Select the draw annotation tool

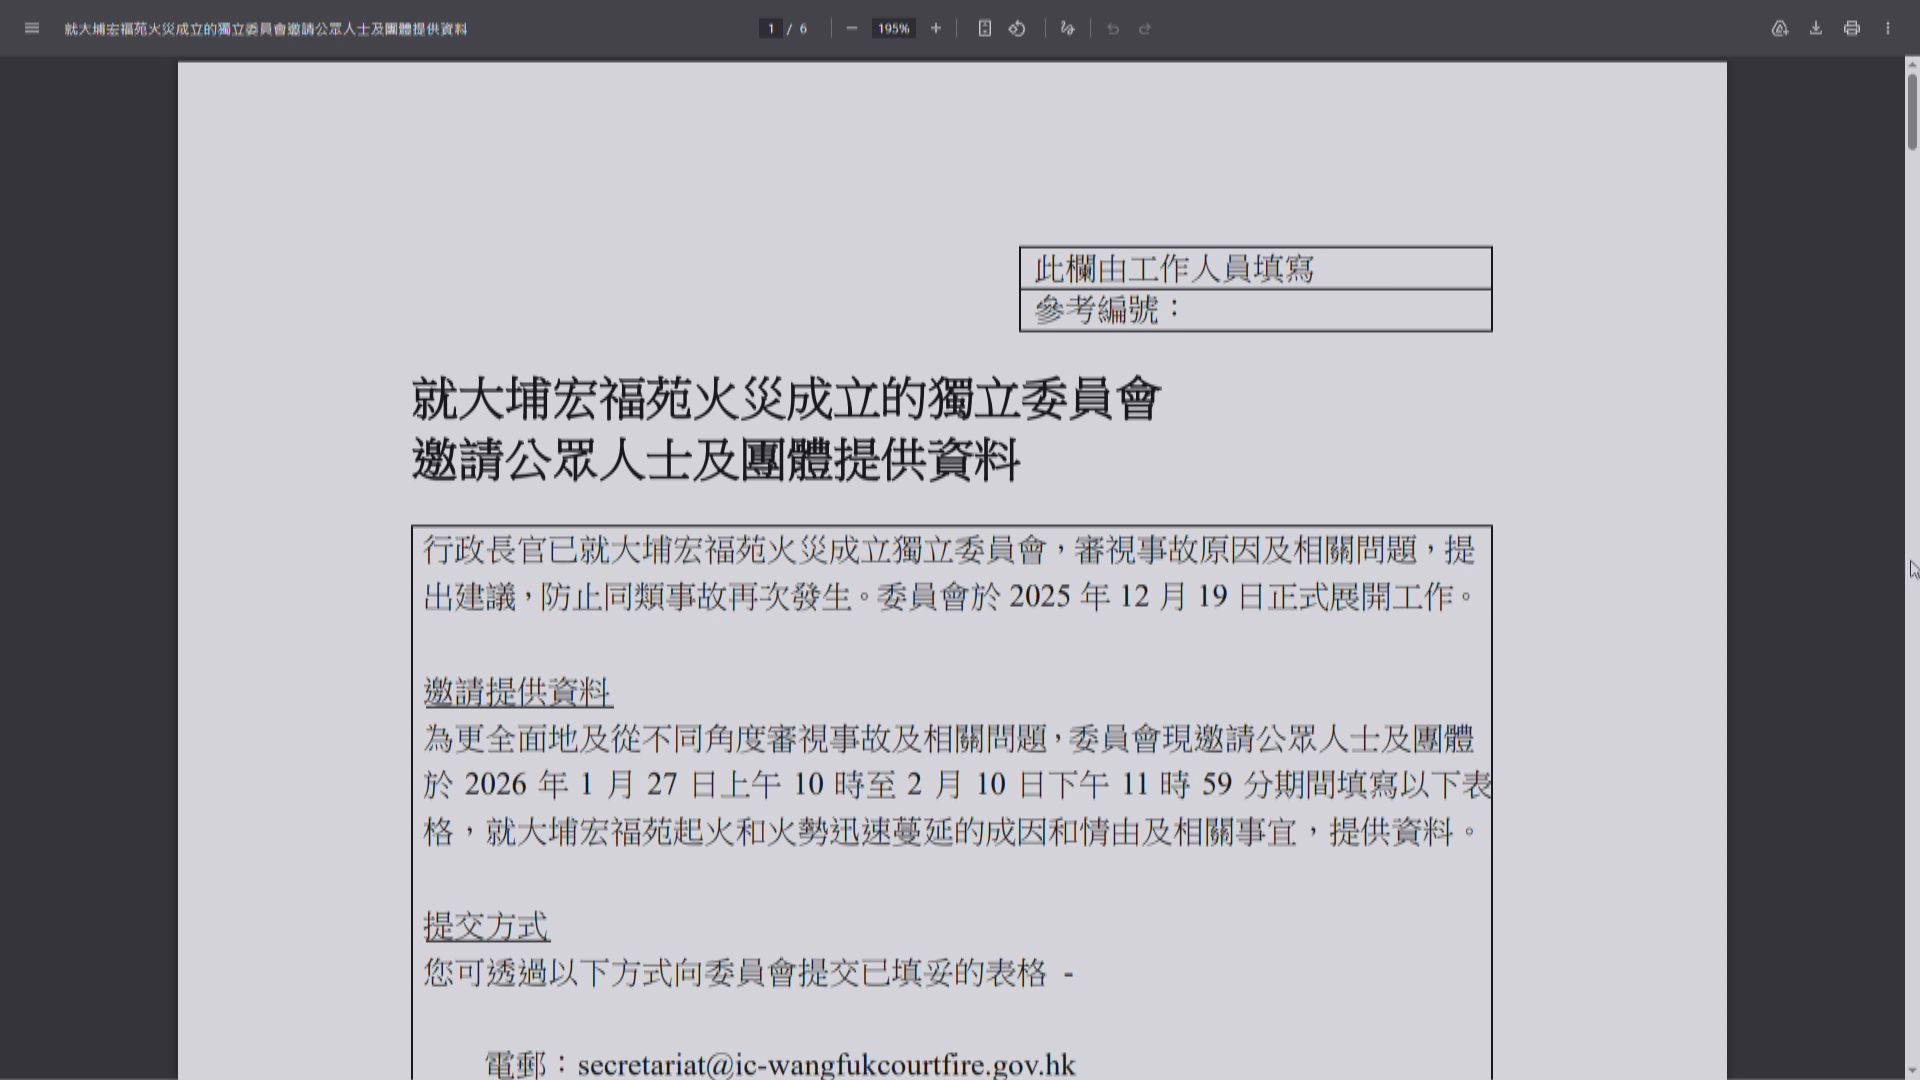(1067, 28)
